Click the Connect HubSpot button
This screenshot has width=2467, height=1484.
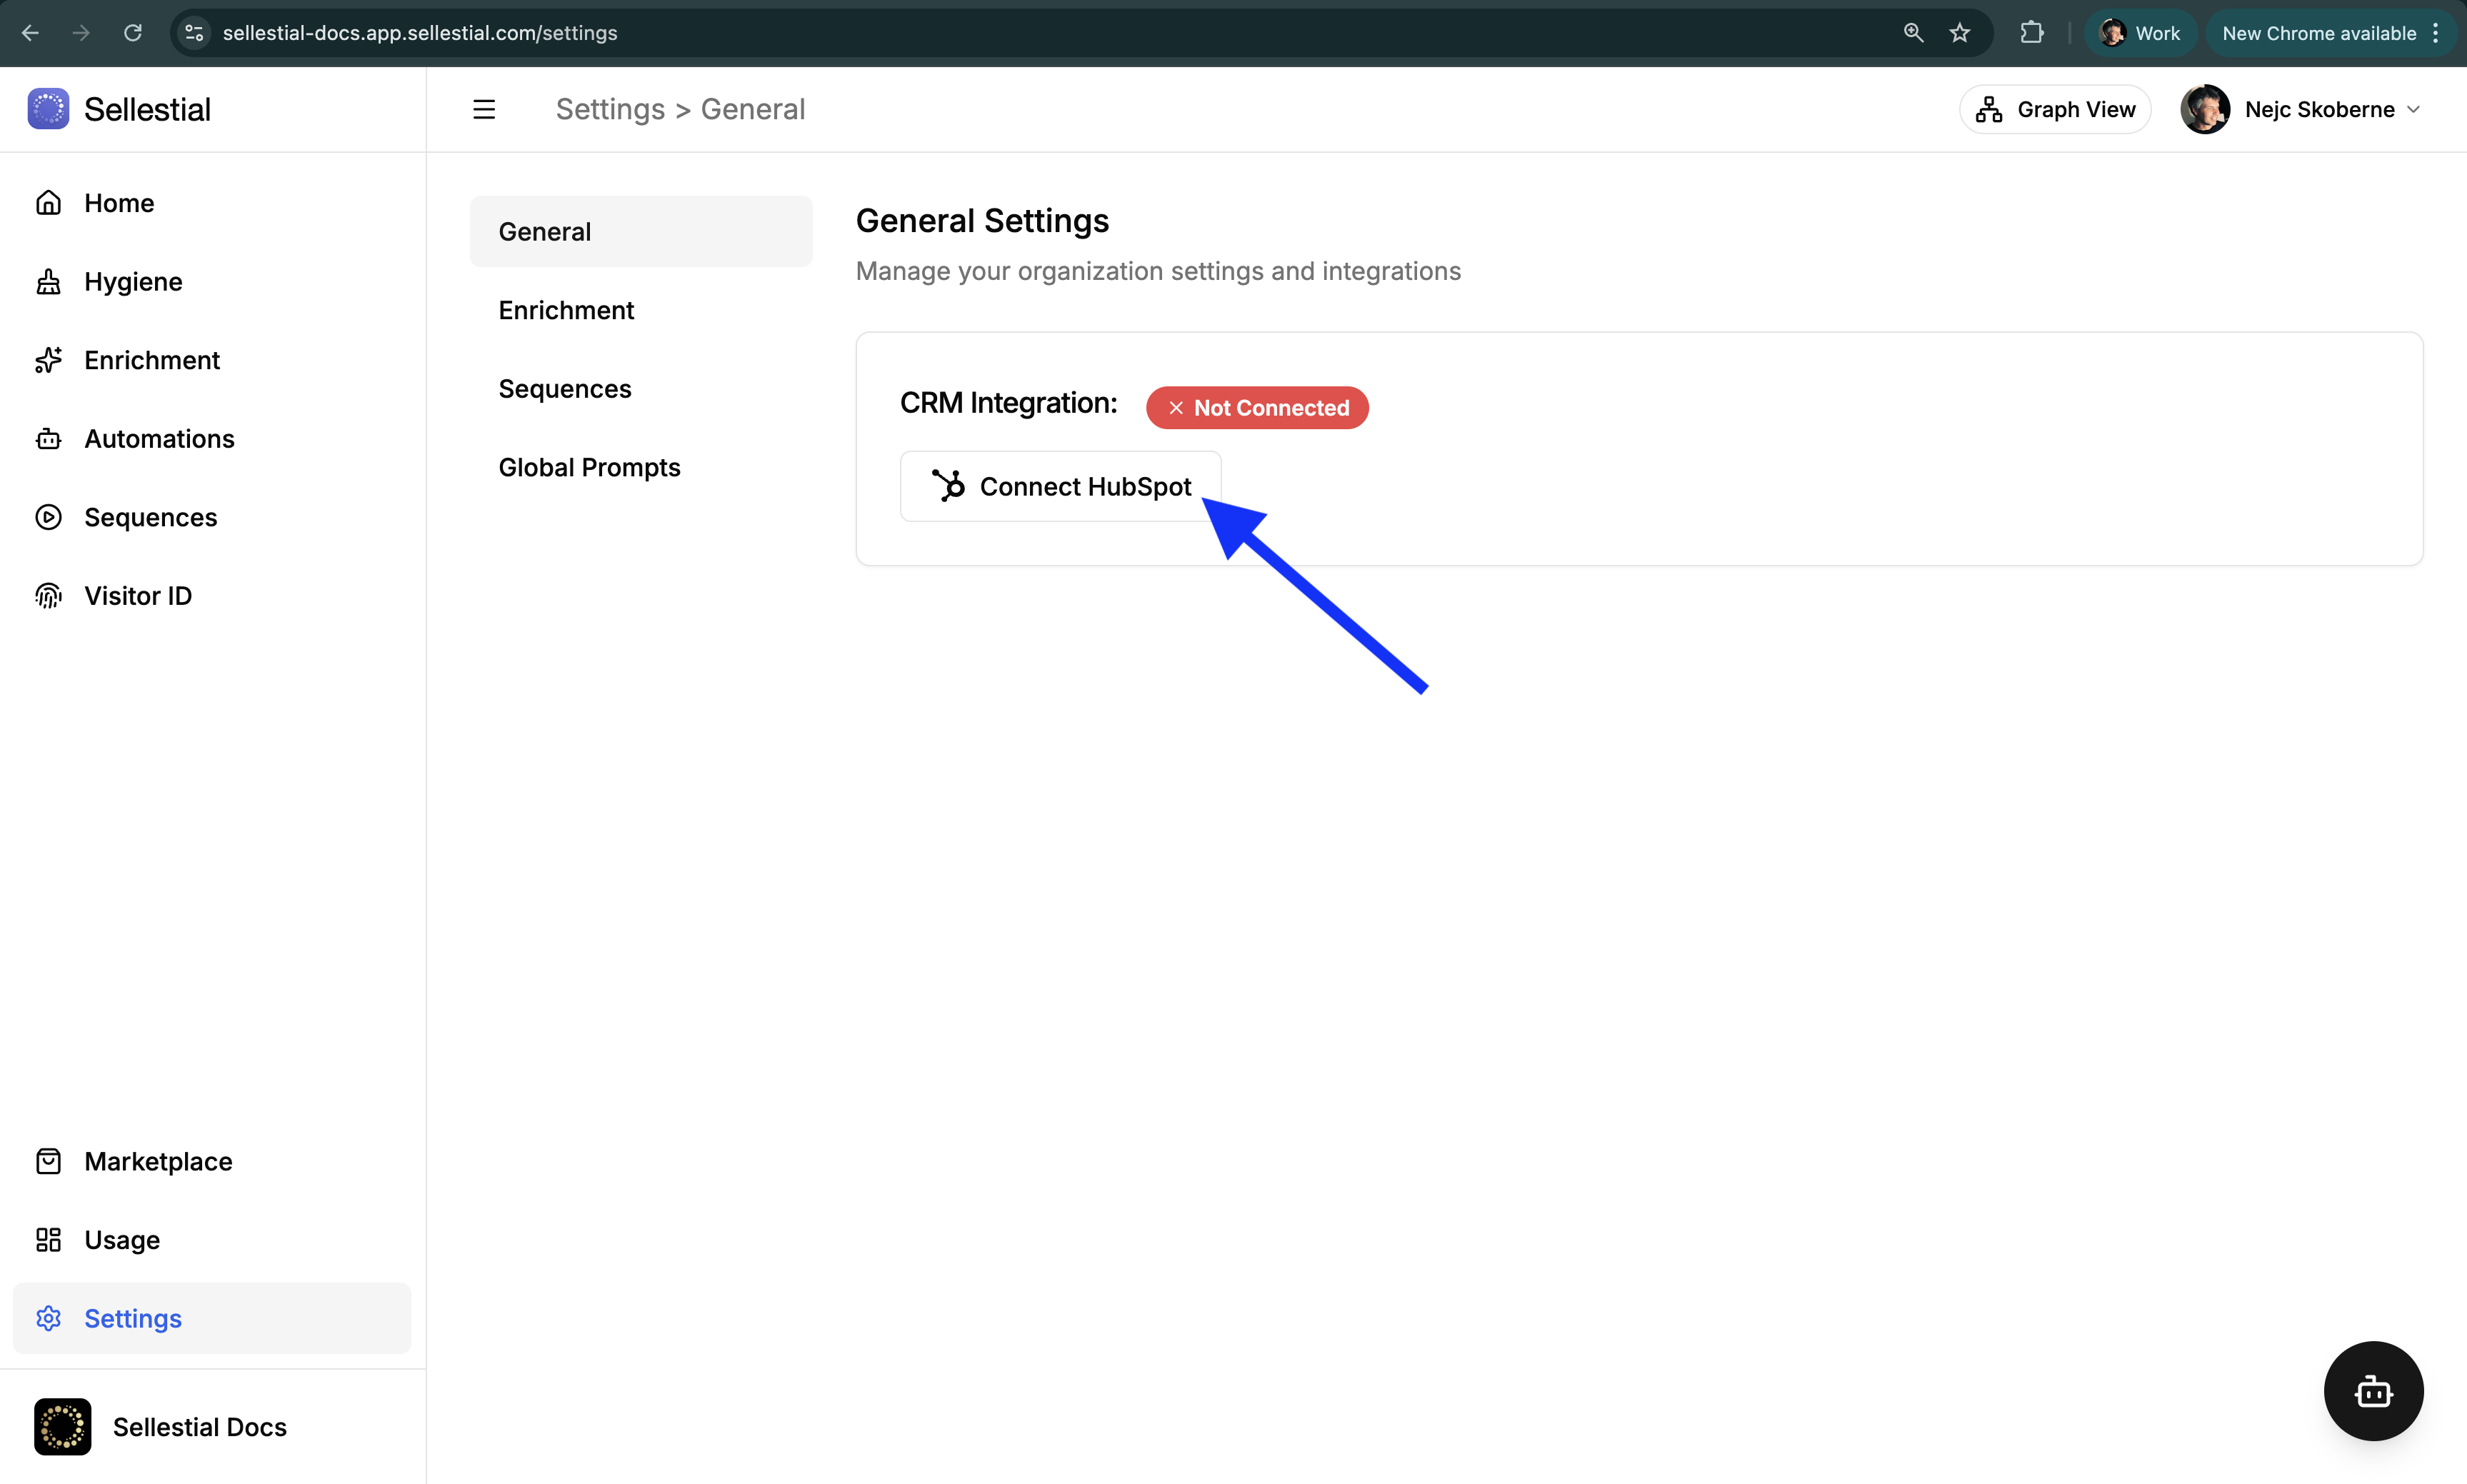(x=1060, y=486)
